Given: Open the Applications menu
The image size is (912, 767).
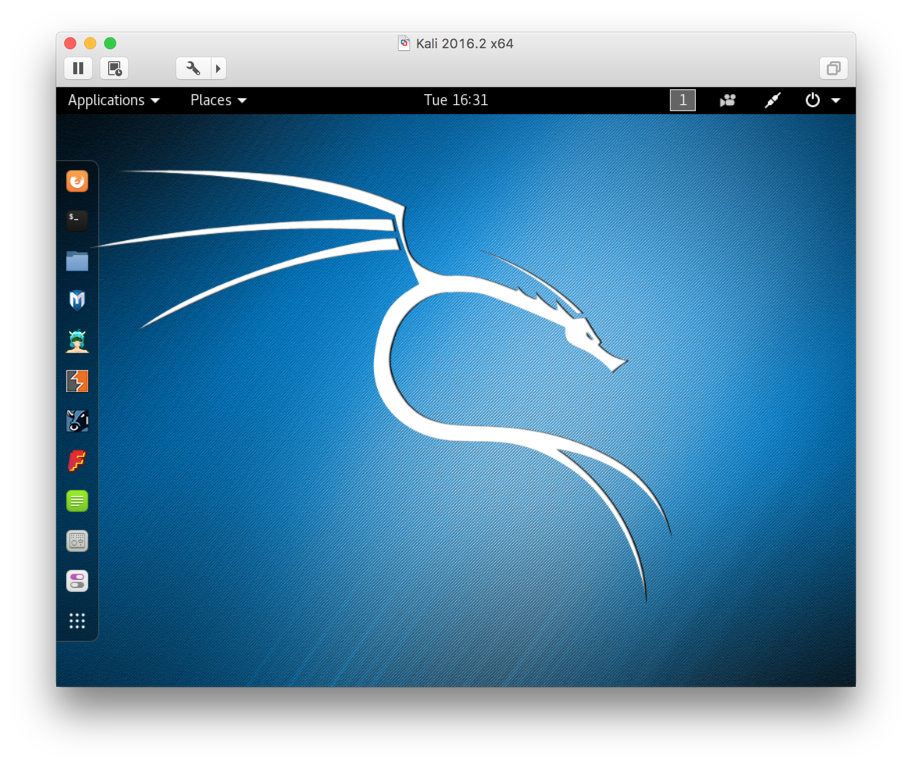Looking at the screenshot, I should pos(113,100).
